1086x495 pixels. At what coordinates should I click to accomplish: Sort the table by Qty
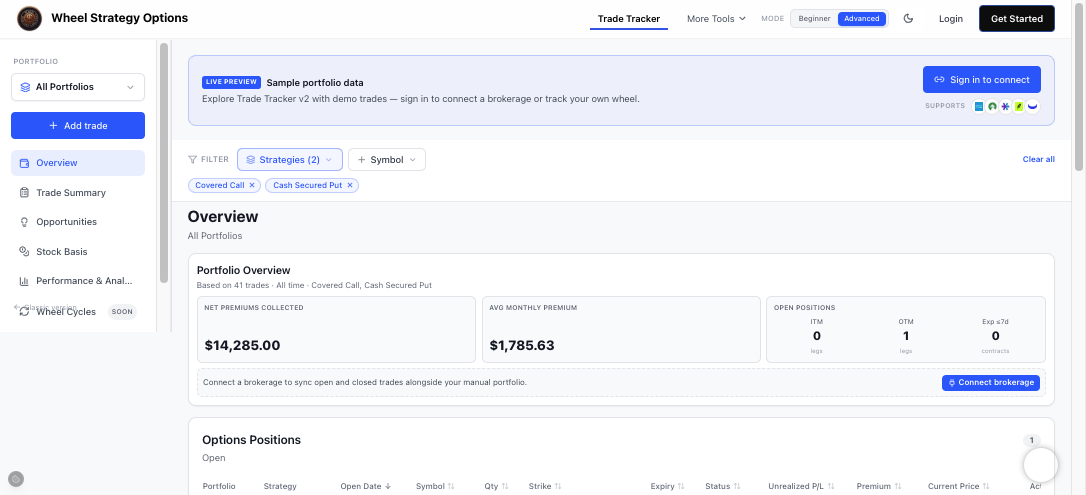(505, 487)
